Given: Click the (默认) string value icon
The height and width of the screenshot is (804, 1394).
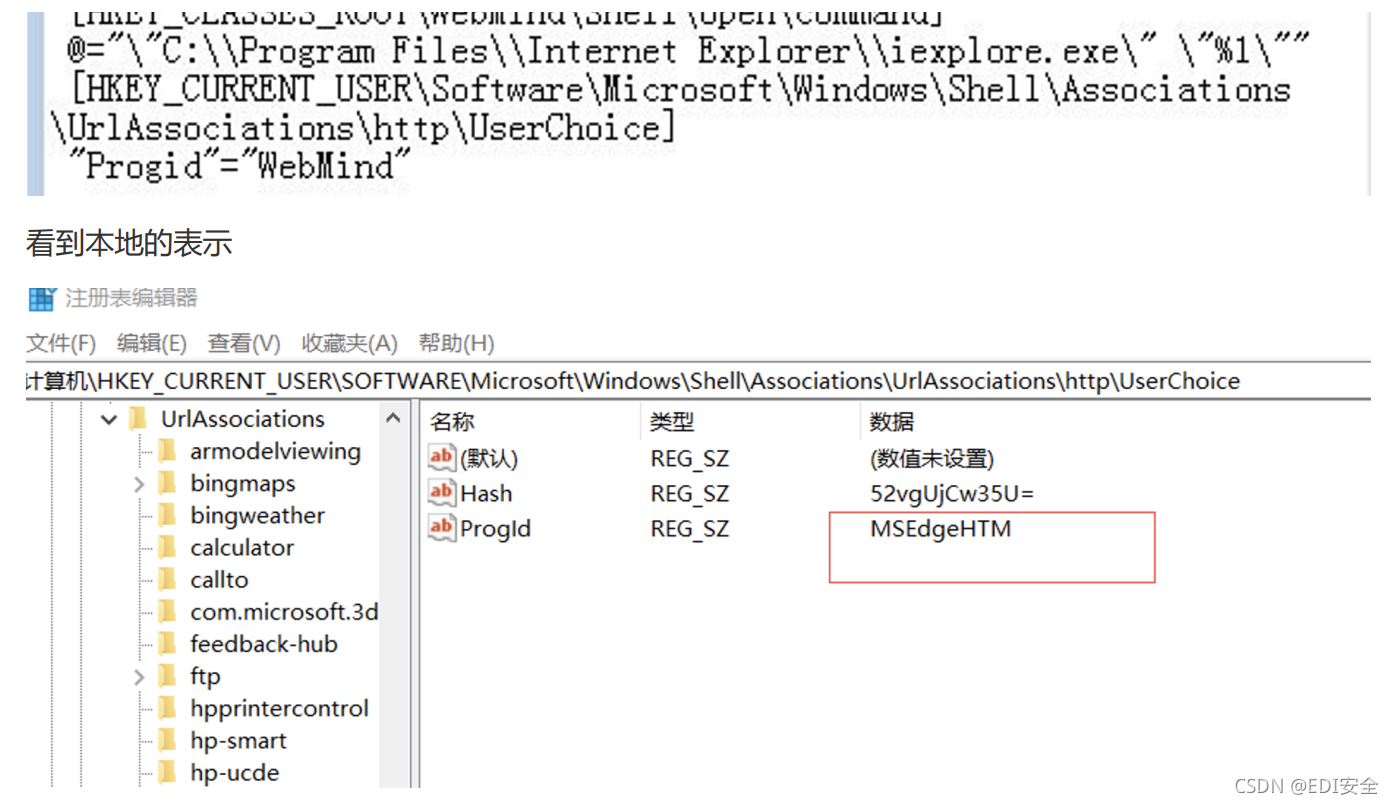Looking at the screenshot, I should pos(441,458).
